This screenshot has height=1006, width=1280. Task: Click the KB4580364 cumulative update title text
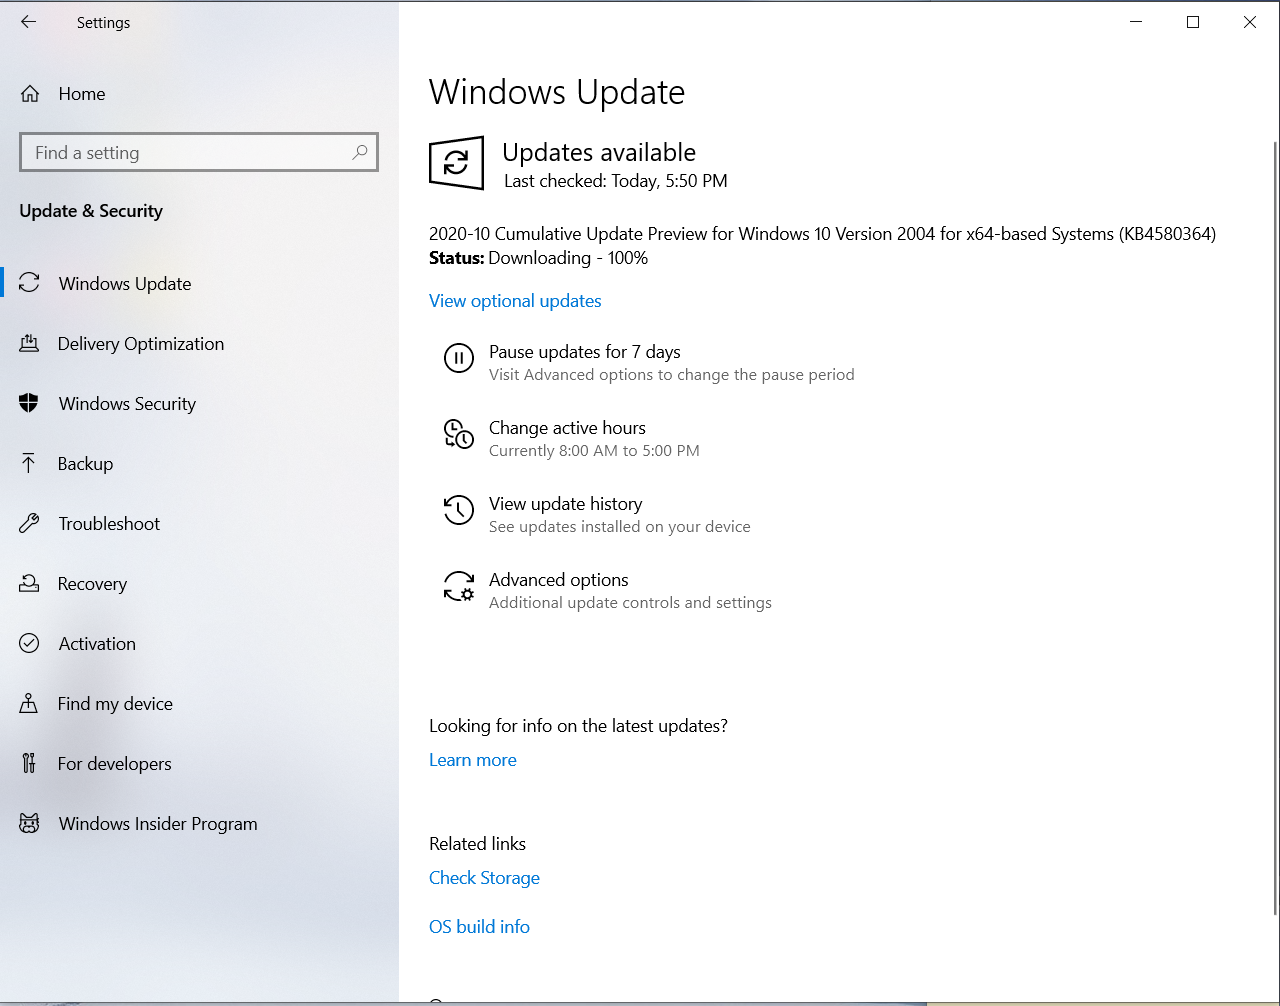[822, 234]
